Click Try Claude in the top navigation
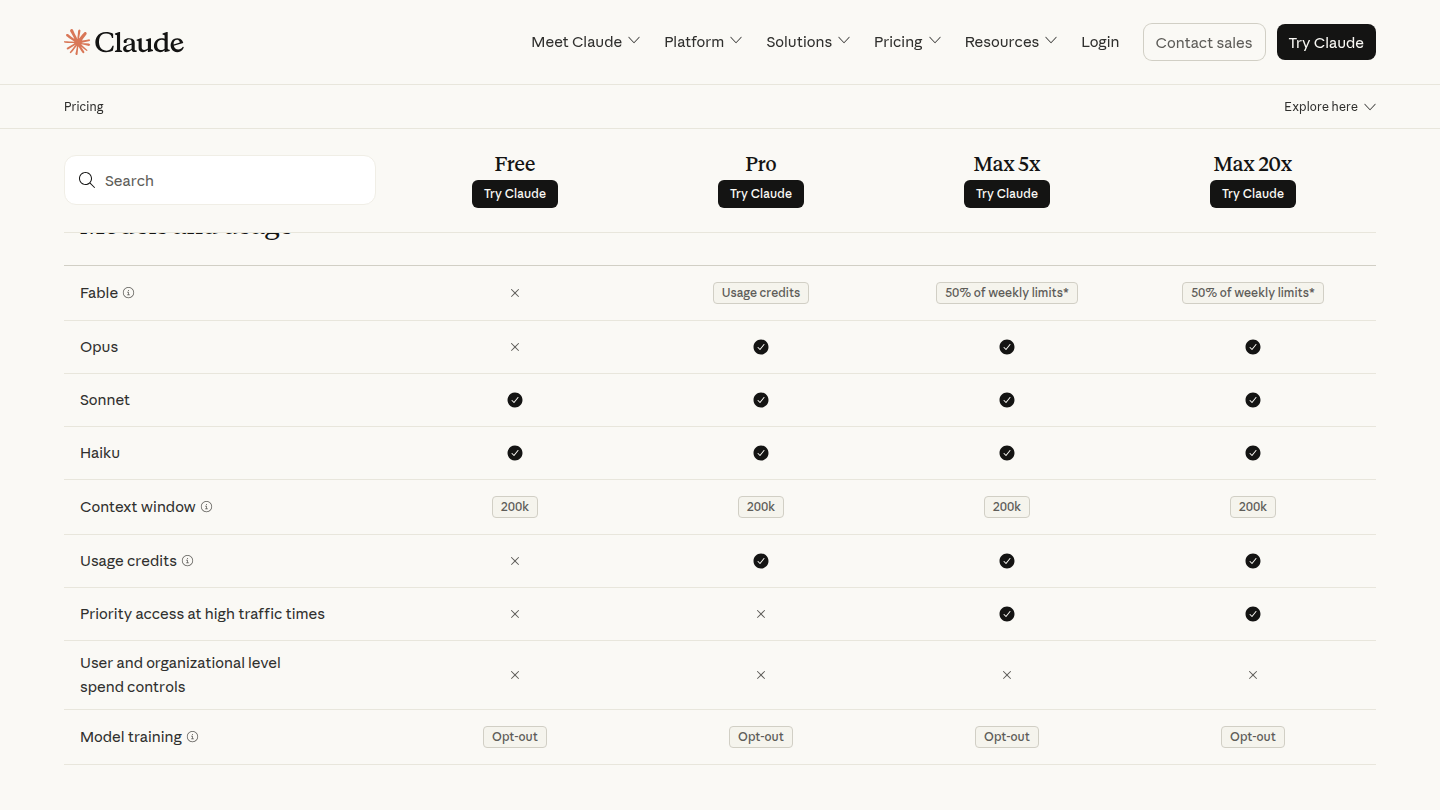This screenshot has width=1440, height=810. [x=1326, y=42]
